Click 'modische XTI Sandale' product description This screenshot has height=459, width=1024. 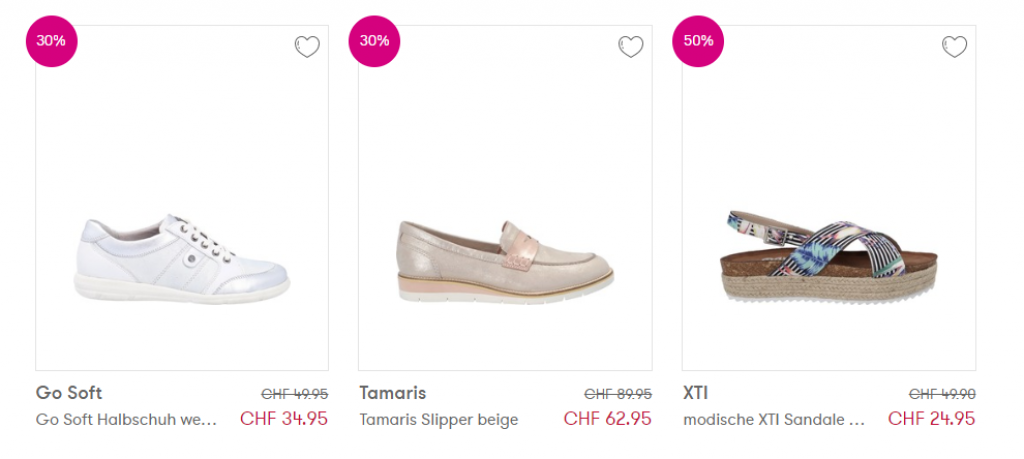coord(774,420)
